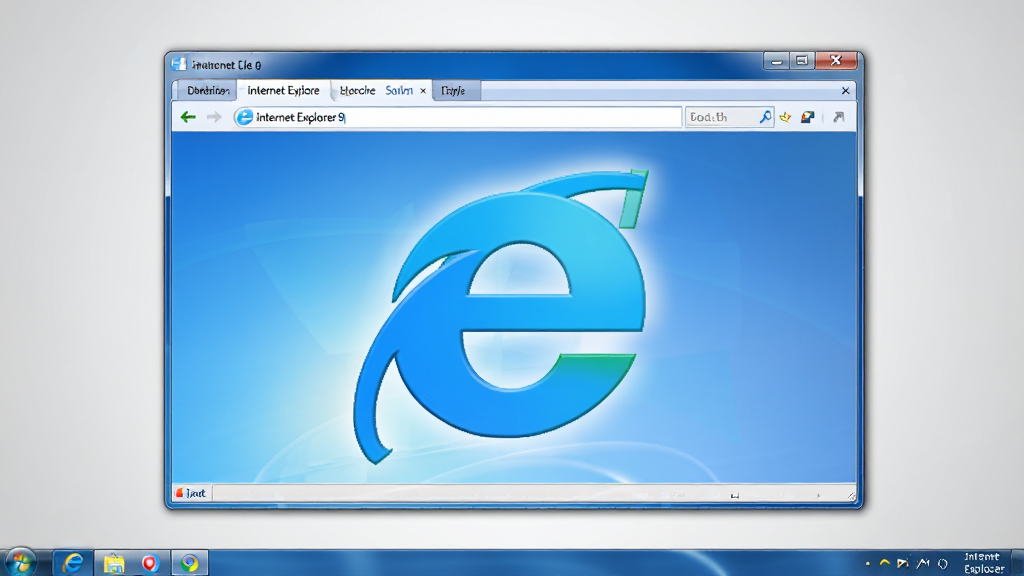Switch to the first tab on the left
The height and width of the screenshot is (576, 1024).
pyautogui.click(x=208, y=91)
